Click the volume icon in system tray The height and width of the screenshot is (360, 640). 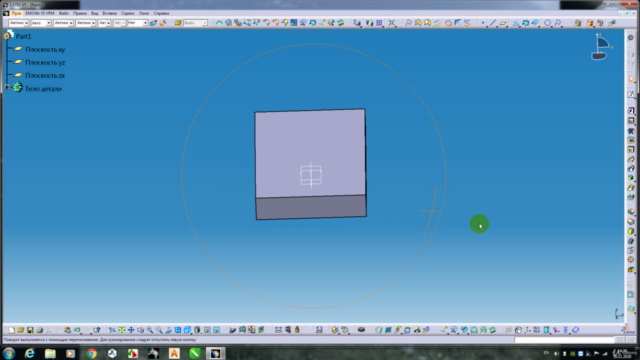click(556, 353)
